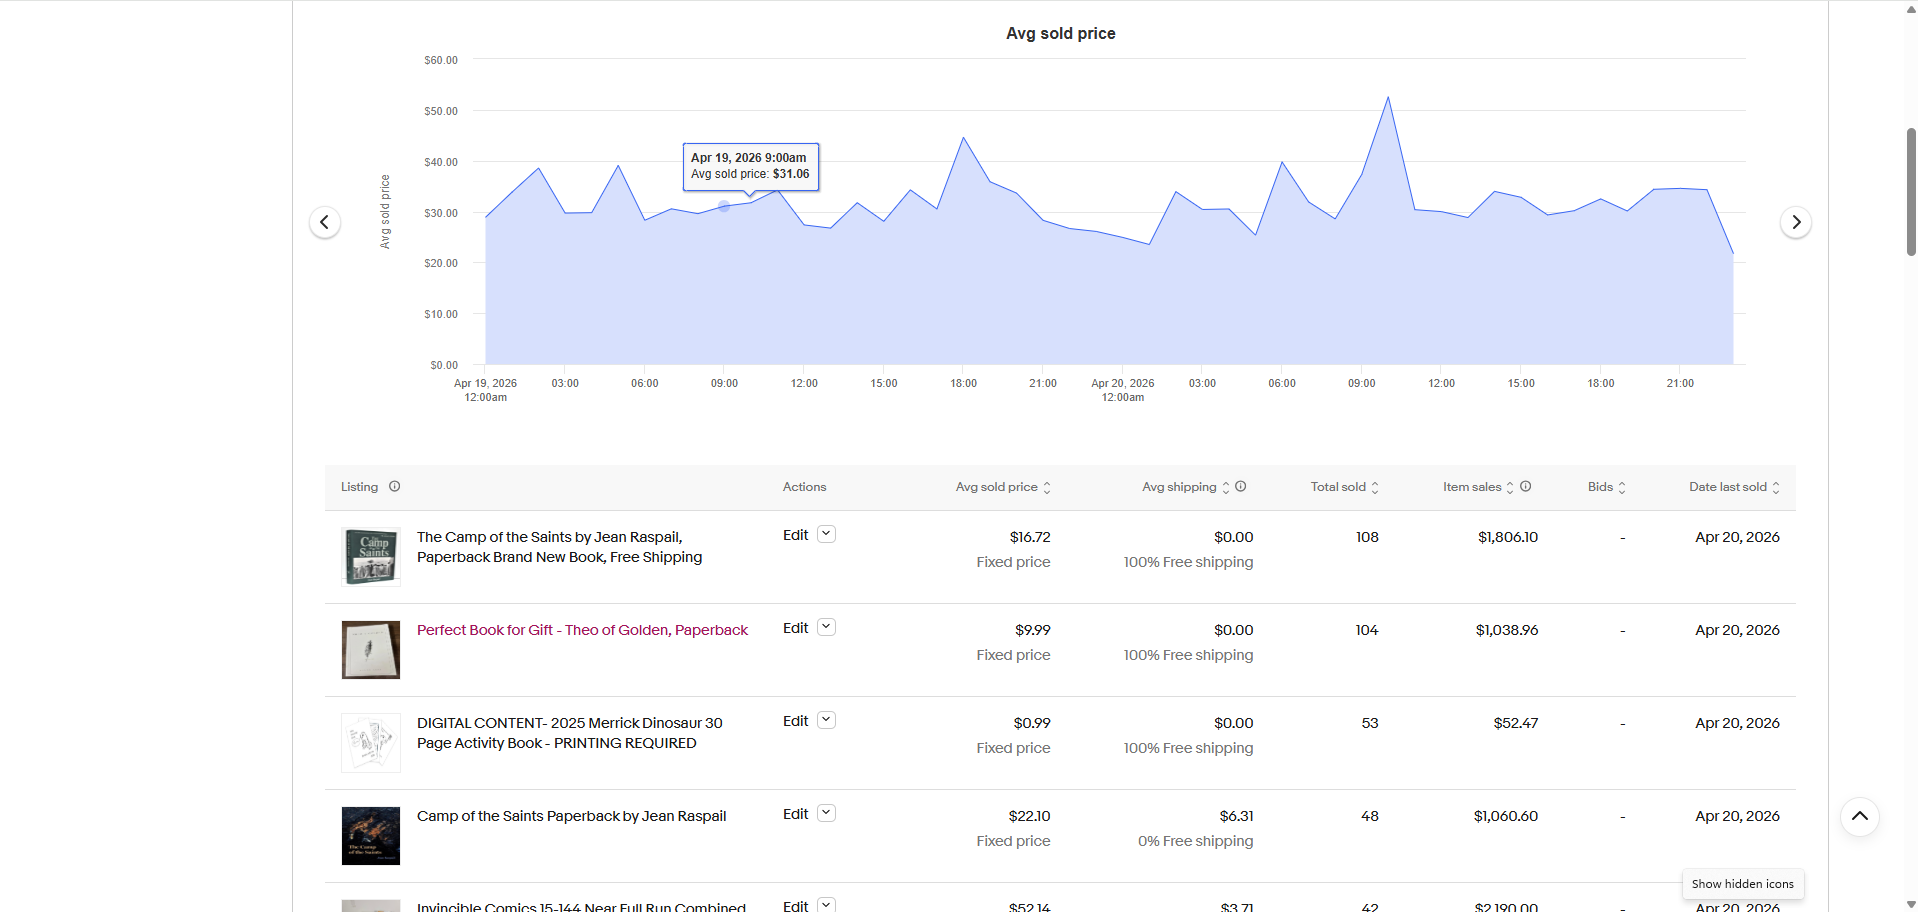Screen dimensions: 1918x912
Task: Expand Edit options for the Dinosaur Activity Book listing
Action: pos(825,720)
